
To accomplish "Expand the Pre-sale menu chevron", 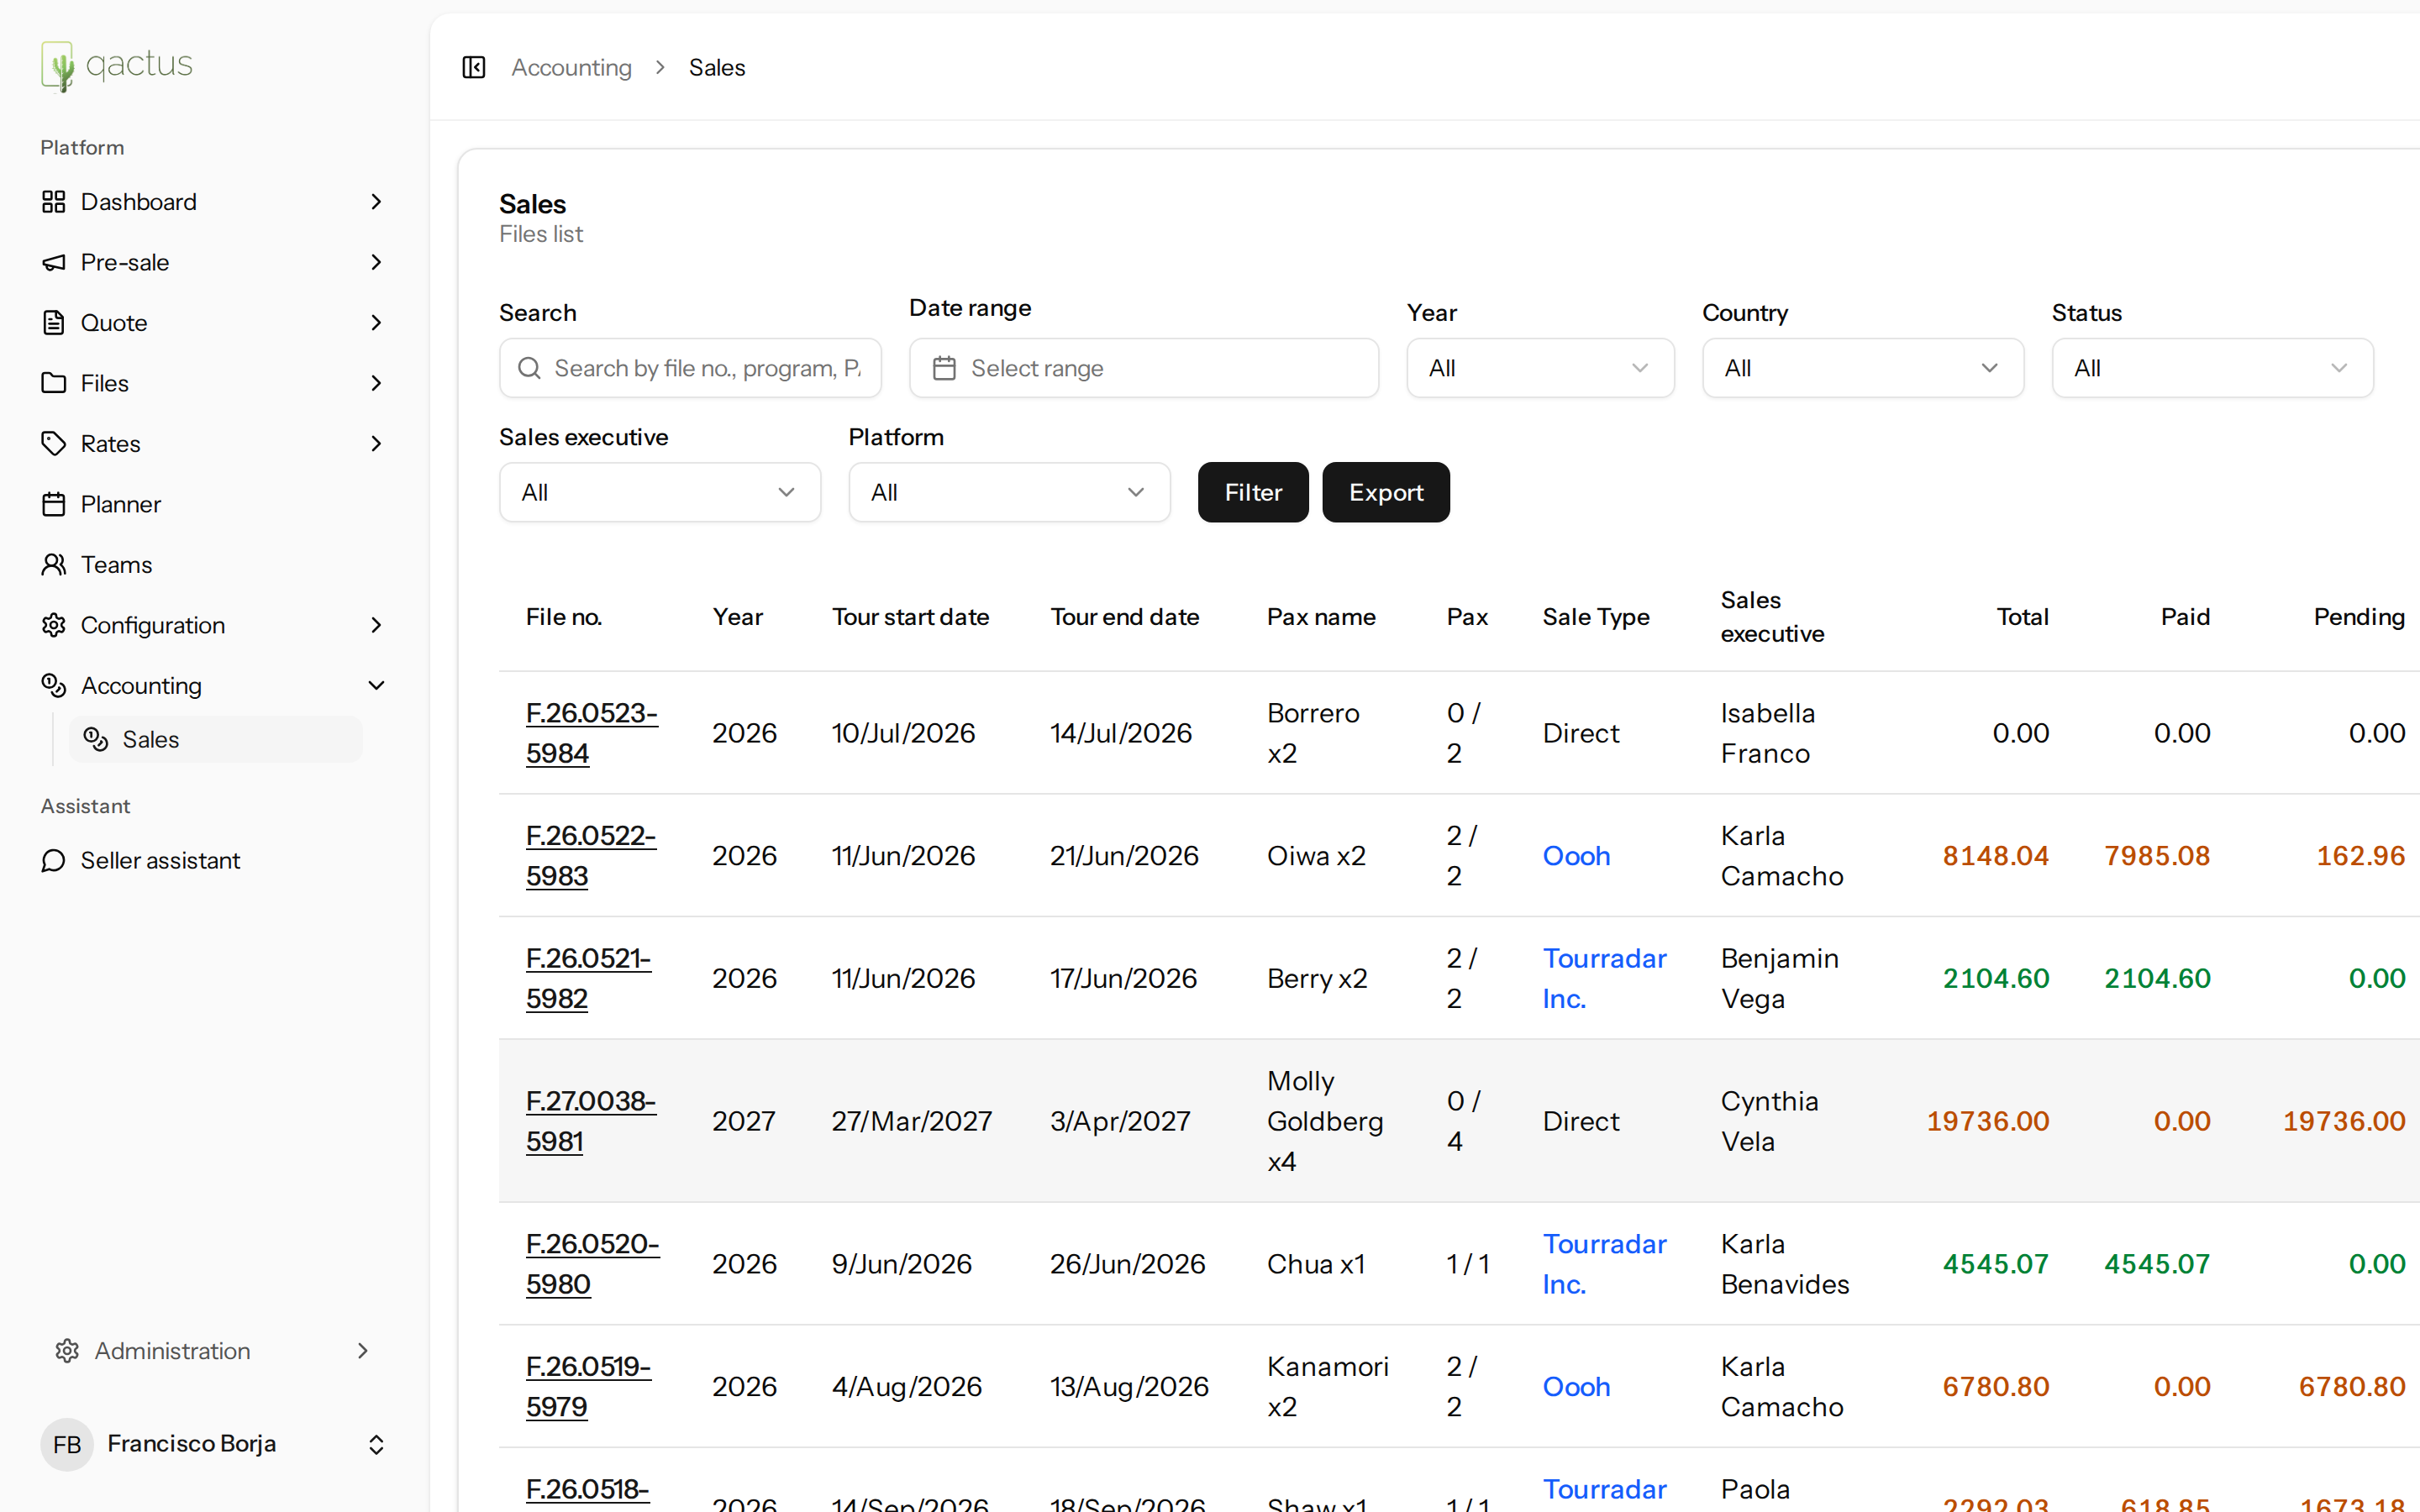I will [376, 262].
